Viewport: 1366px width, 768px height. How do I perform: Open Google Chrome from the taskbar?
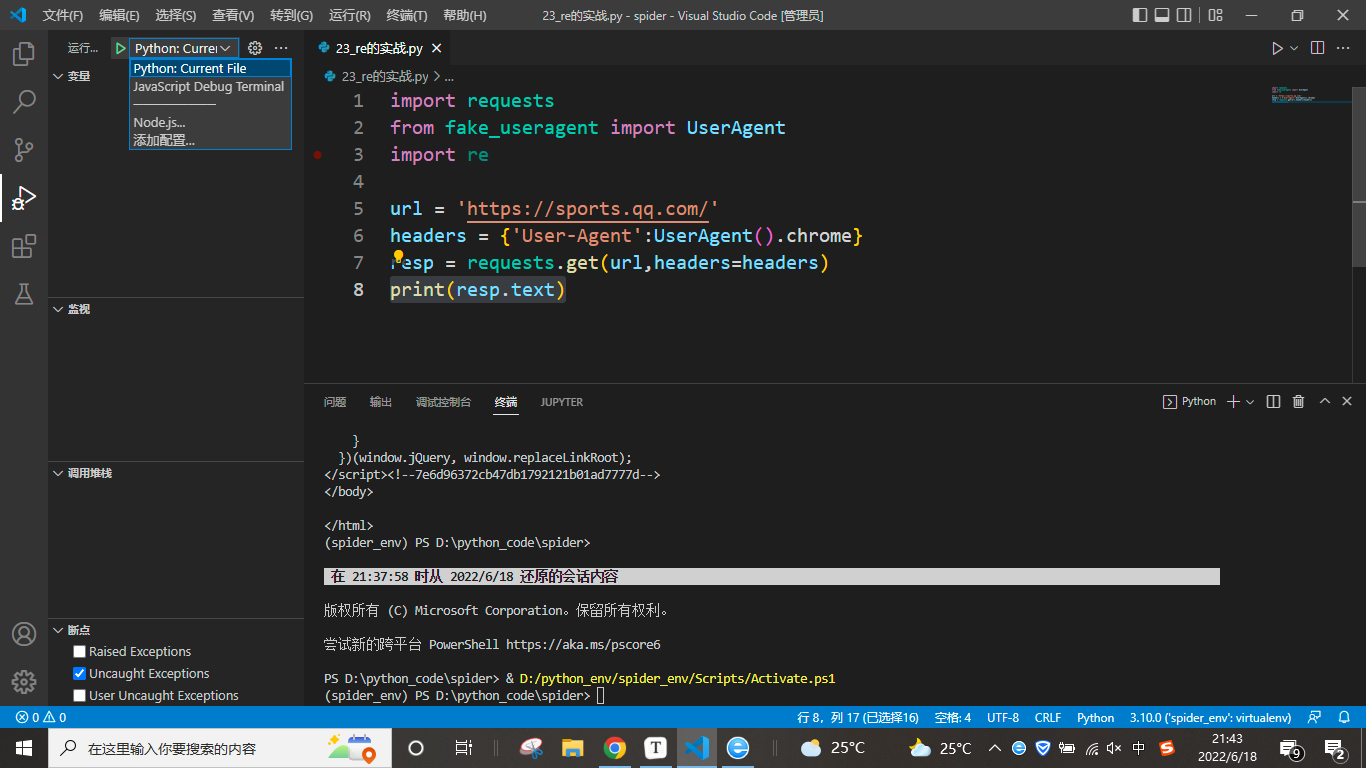[615, 747]
